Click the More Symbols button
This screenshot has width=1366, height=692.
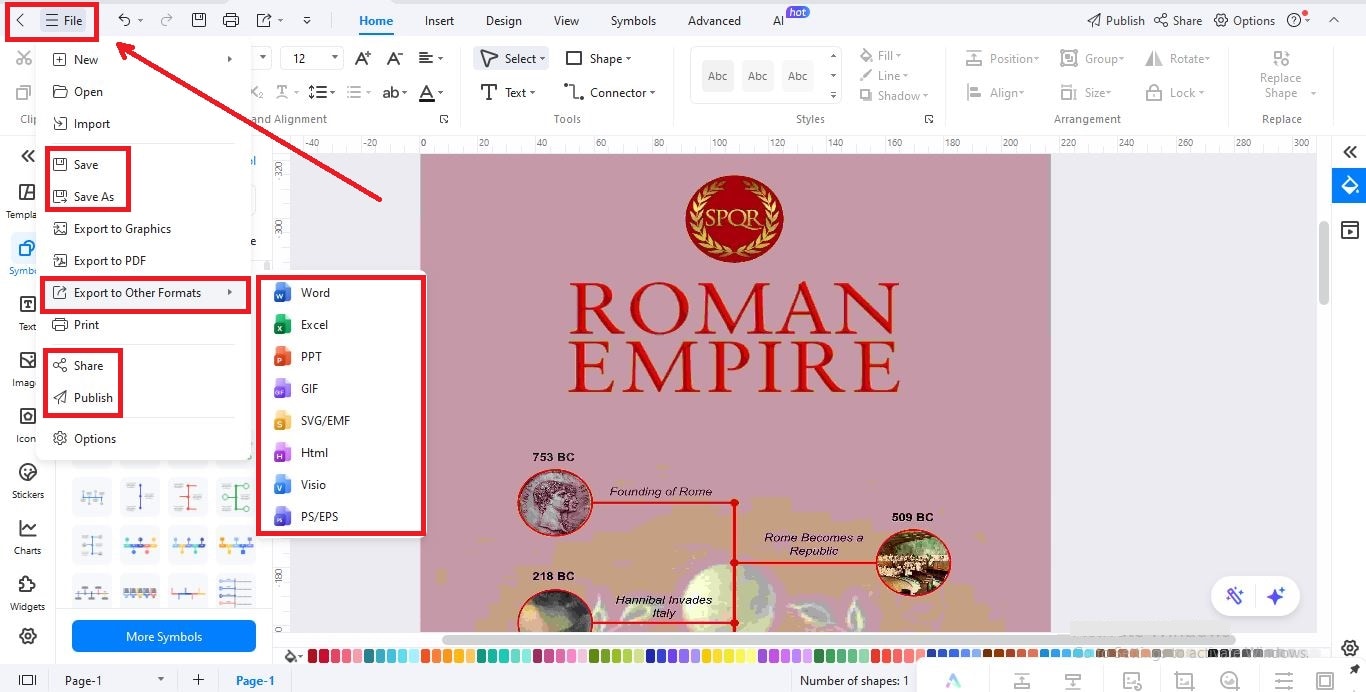164,637
